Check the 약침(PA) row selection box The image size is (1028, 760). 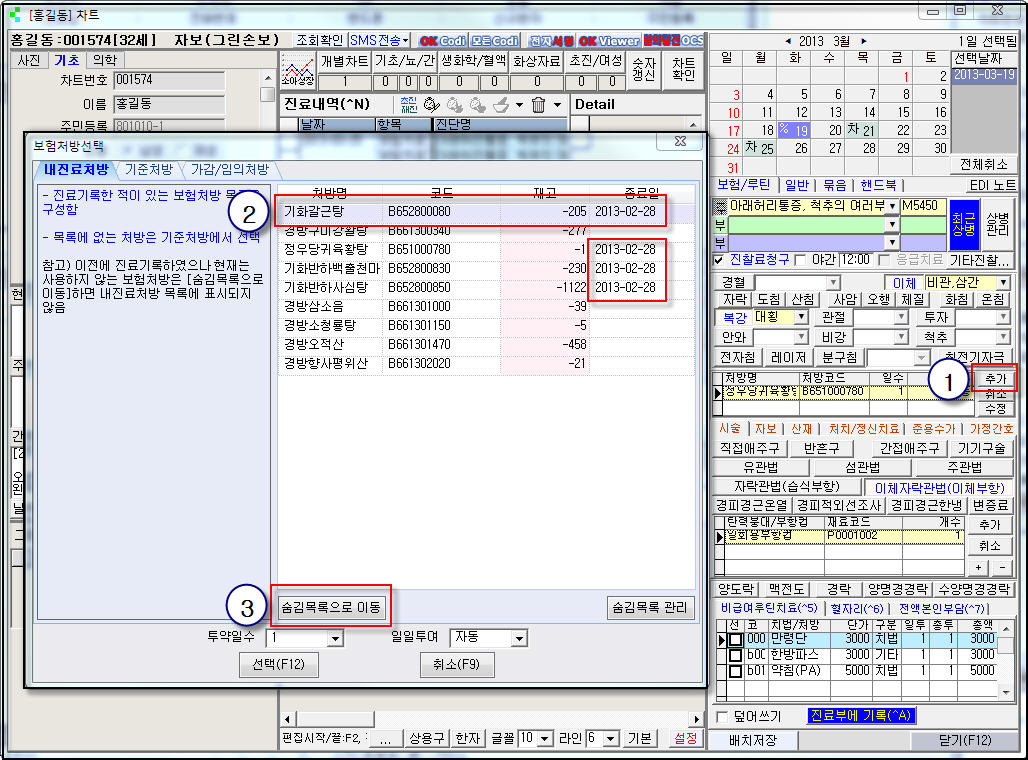point(736,671)
